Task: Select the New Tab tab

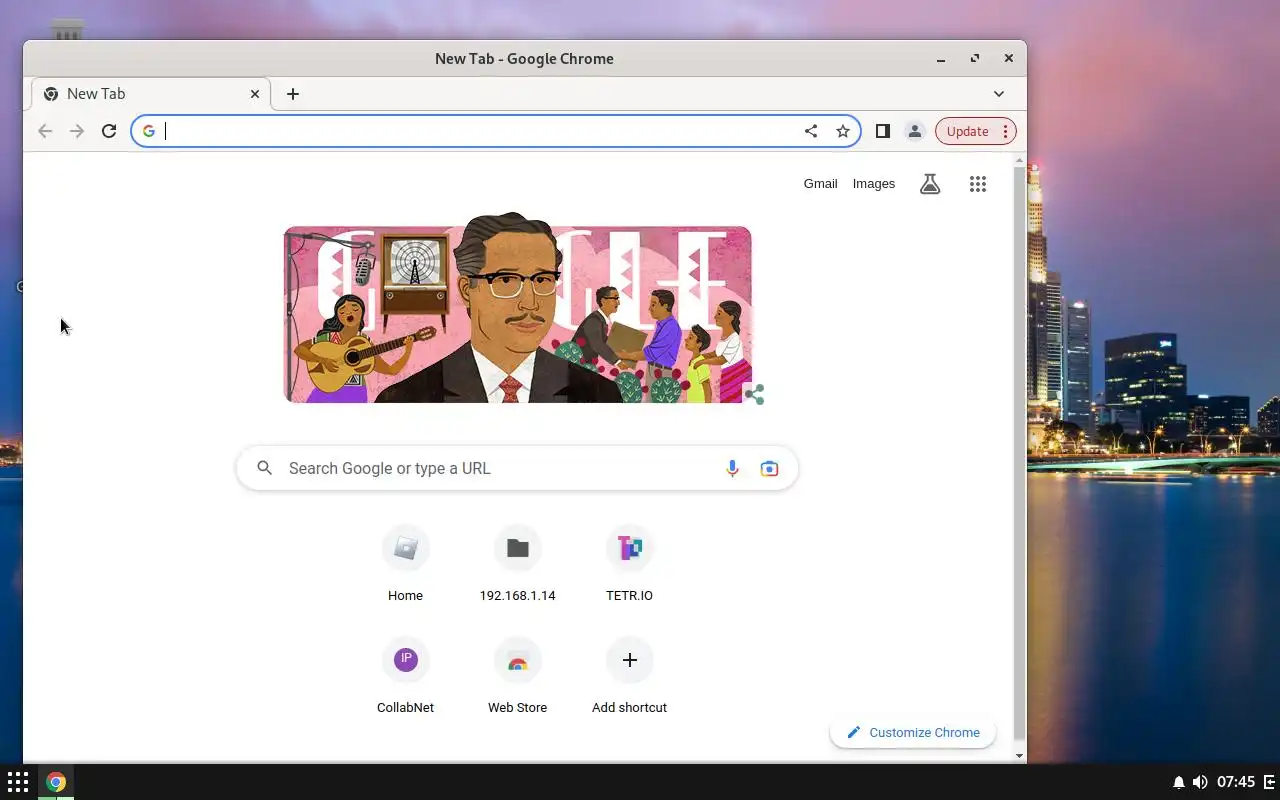Action: pyautogui.click(x=152, y=94)
